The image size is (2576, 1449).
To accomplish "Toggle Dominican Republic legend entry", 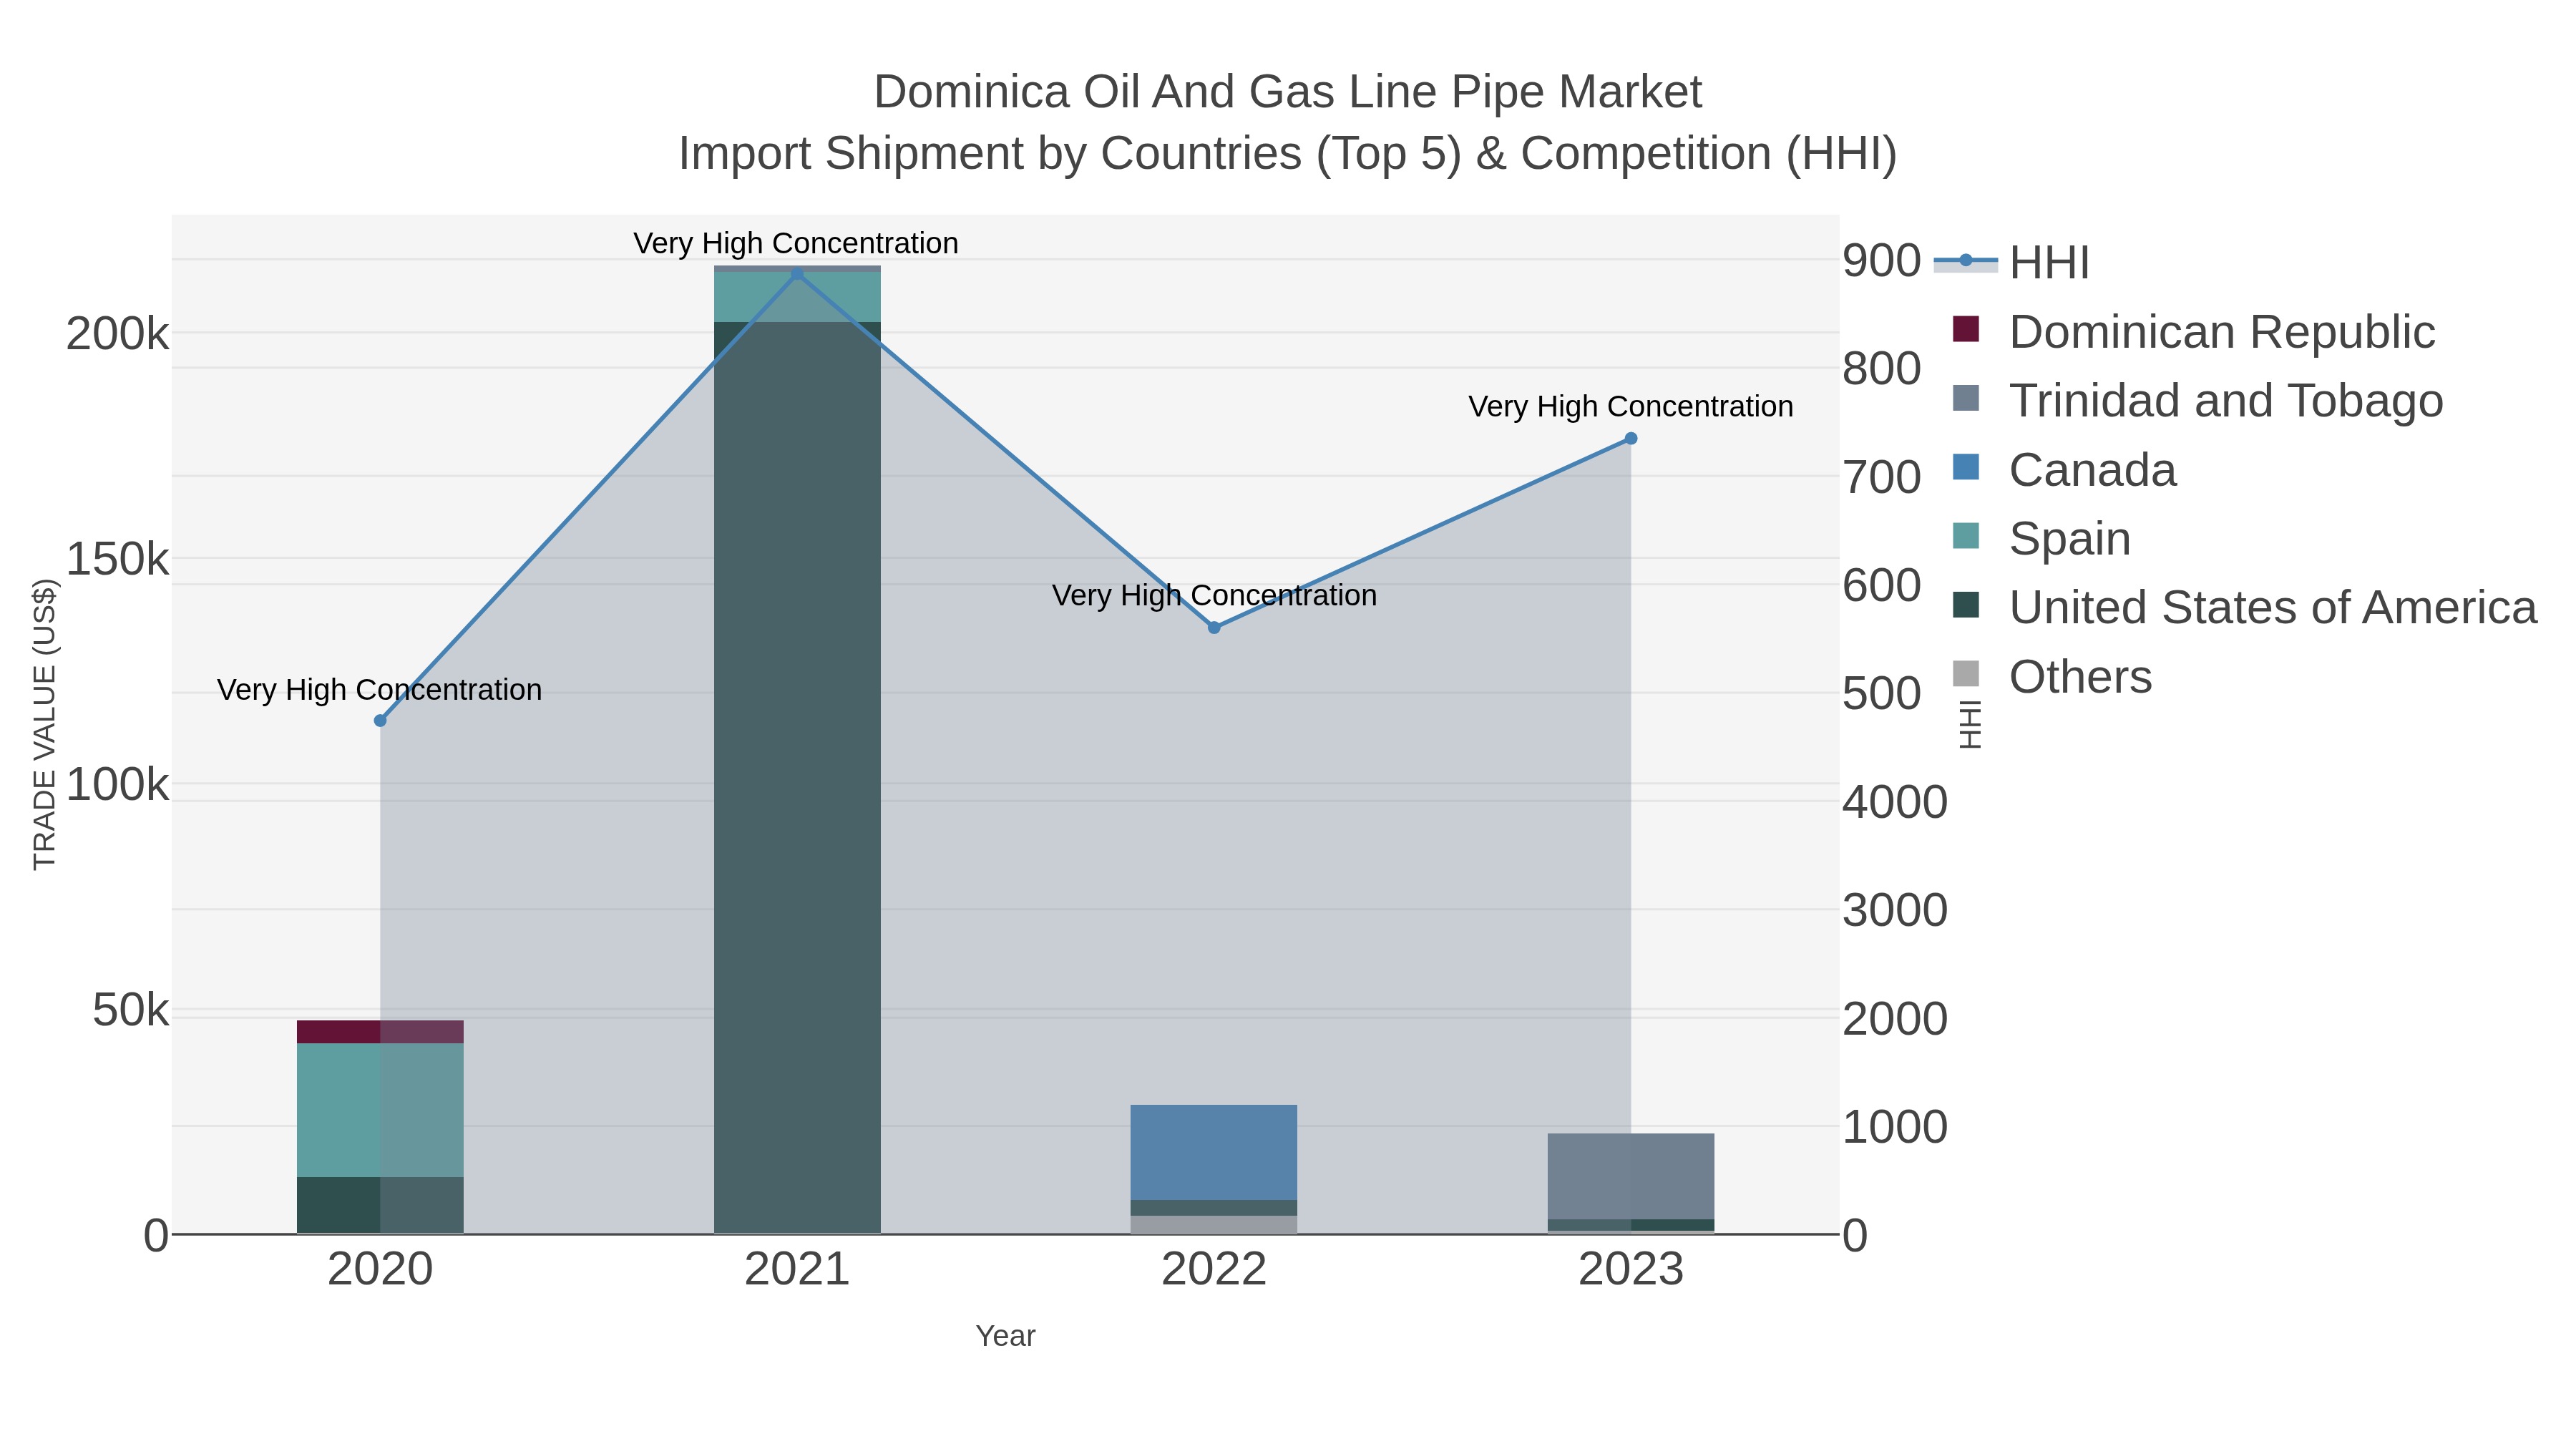I will [2194, 332].
